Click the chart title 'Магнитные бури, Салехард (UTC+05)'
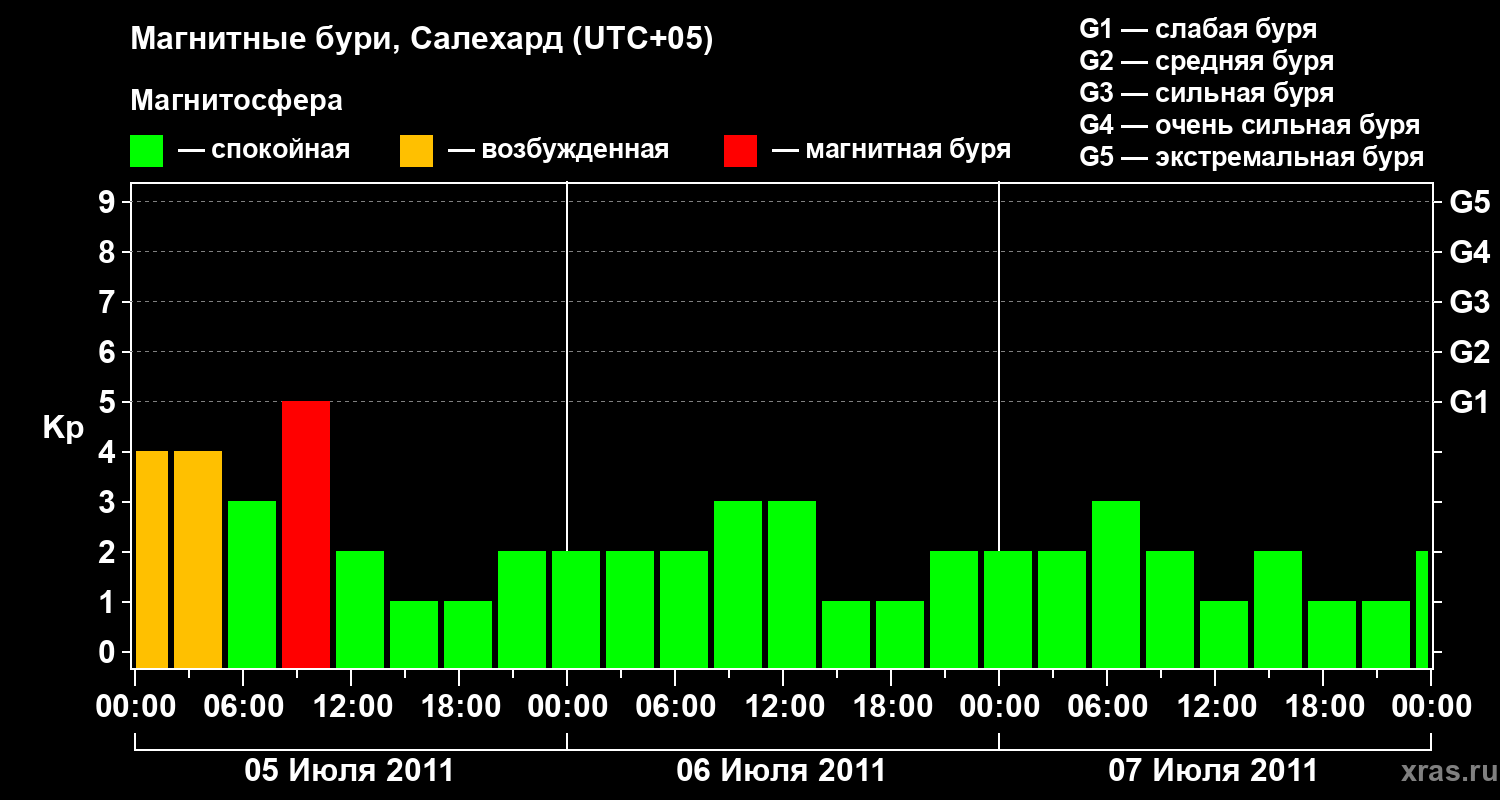Viewport: 1500px width, 800px height. point(422,40)
